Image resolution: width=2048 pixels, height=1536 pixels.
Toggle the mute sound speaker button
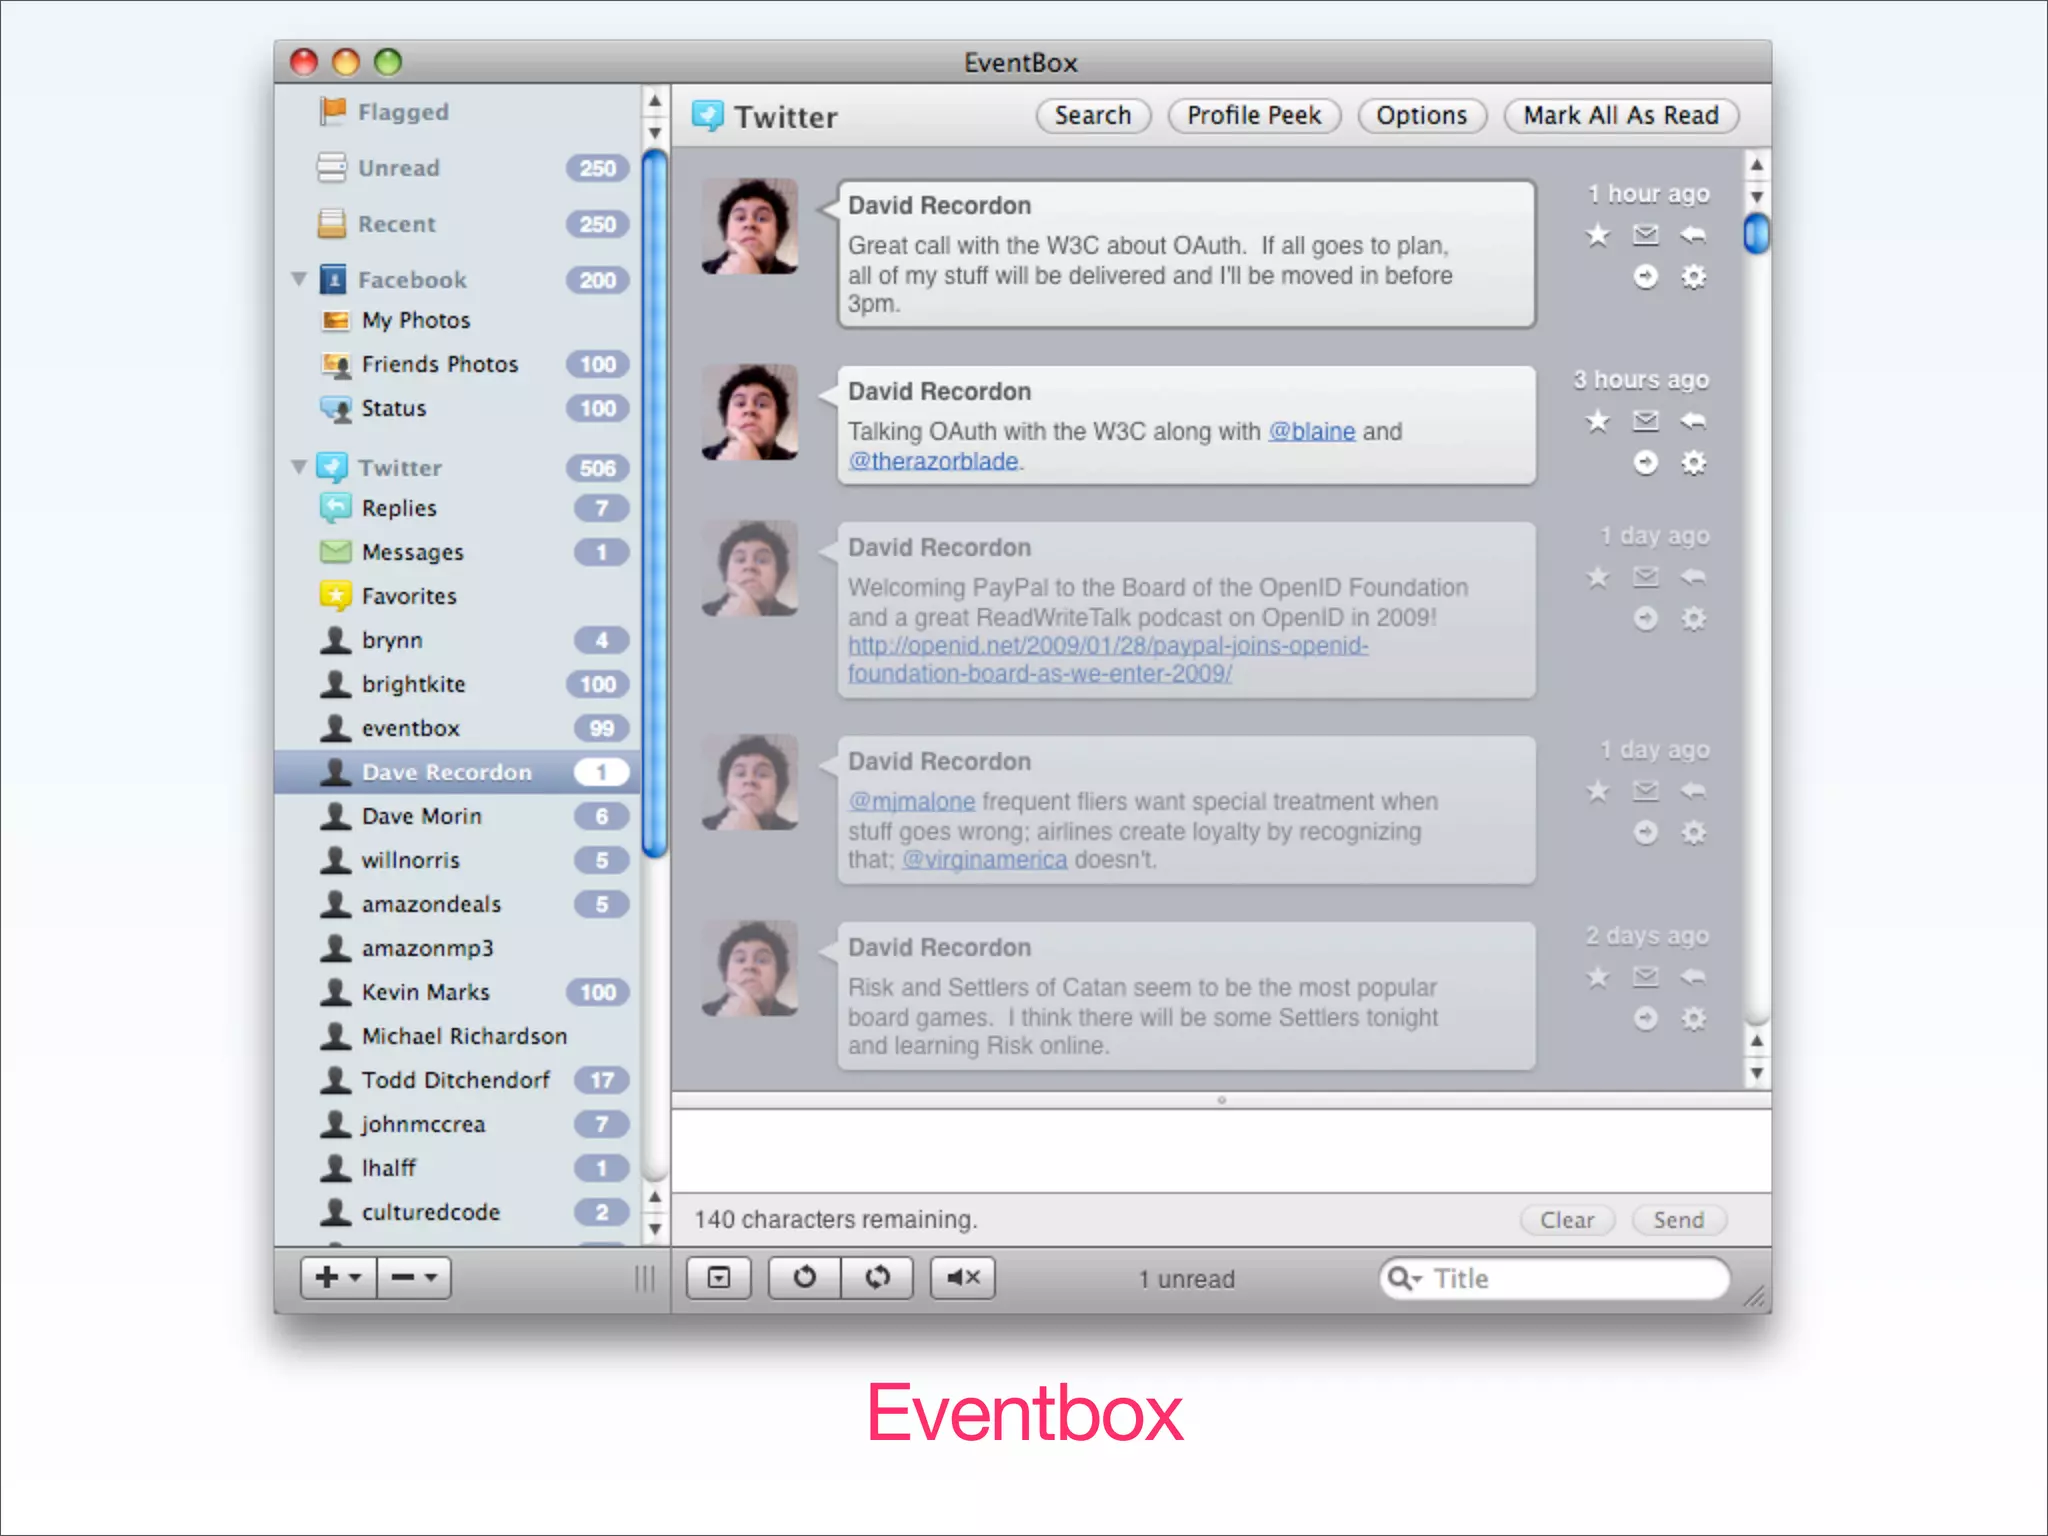click(962, 1277)
